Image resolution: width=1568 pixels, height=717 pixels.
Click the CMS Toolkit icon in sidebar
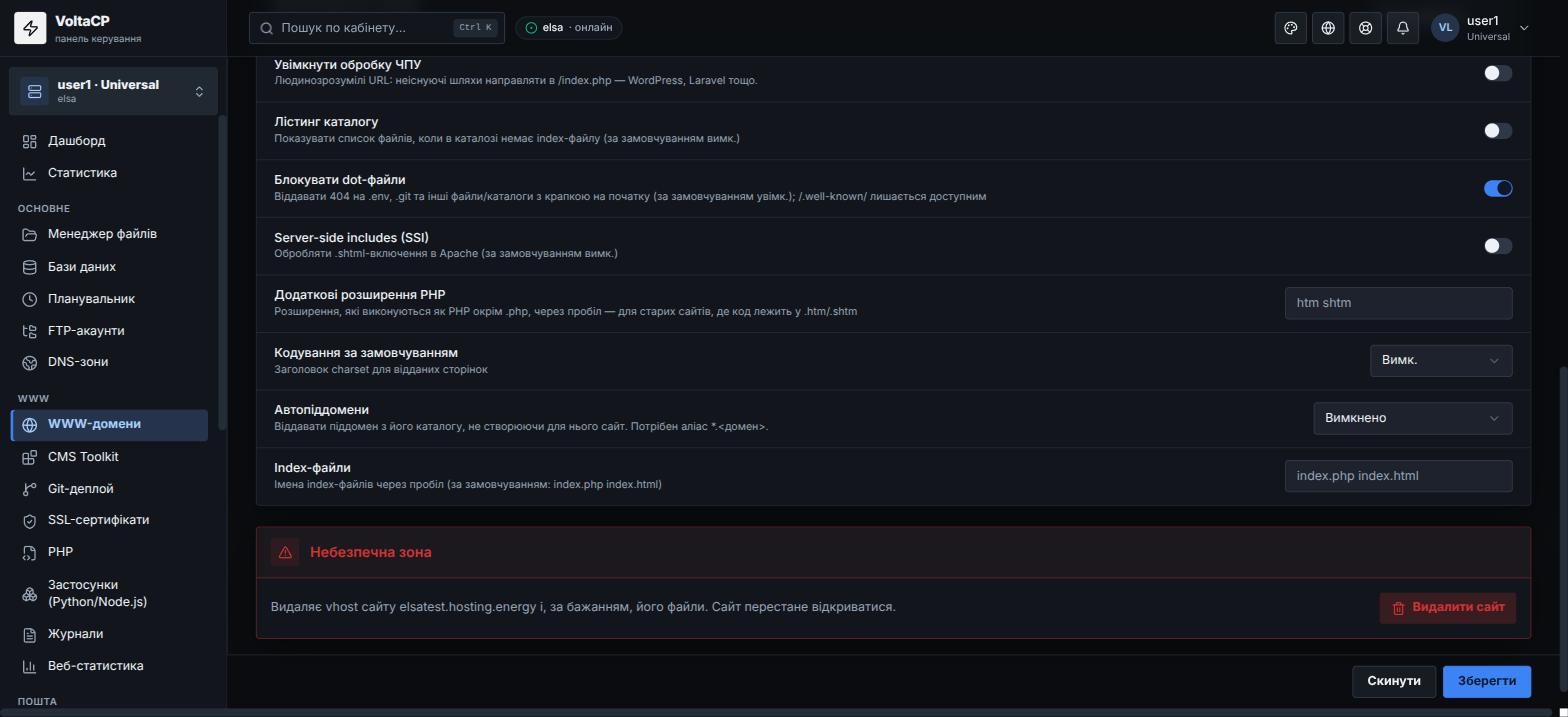pyautogui.click(x=30, y=457)
